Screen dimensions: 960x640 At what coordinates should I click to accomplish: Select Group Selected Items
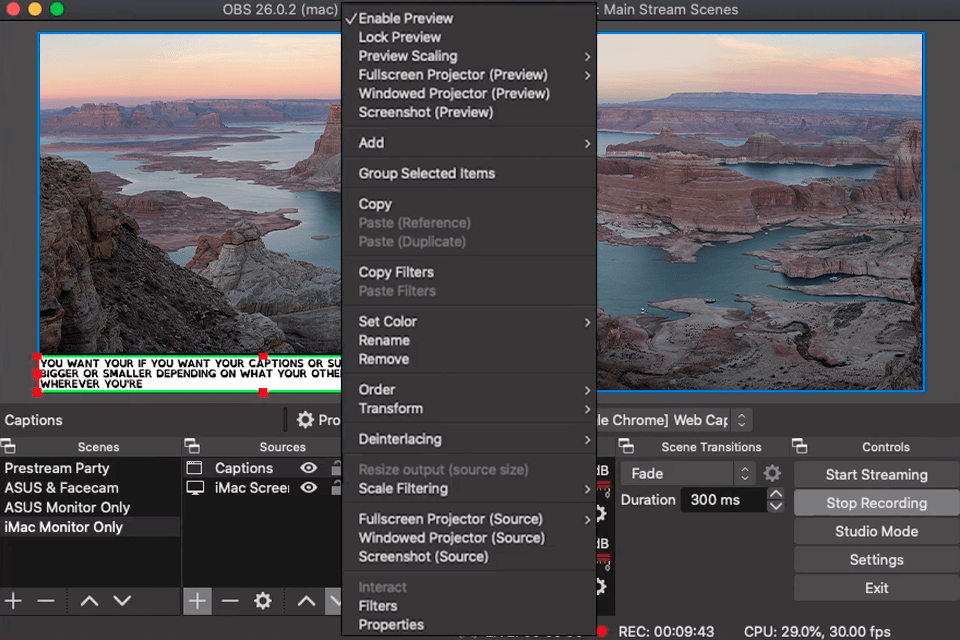(x=469, y=173)
